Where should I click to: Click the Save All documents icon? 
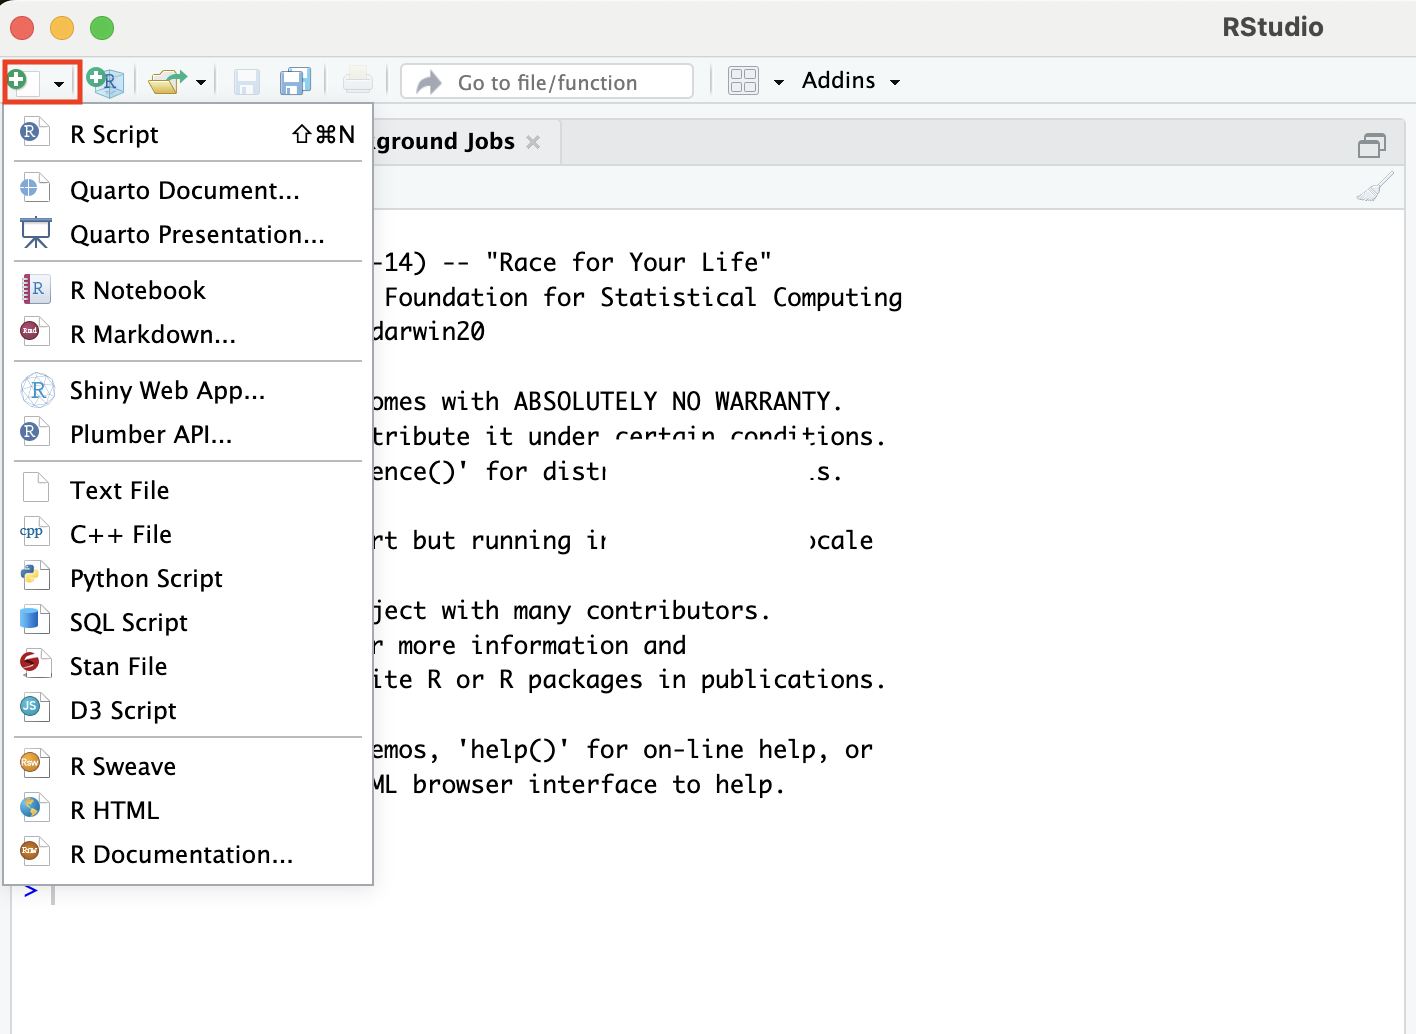[295, 81]
